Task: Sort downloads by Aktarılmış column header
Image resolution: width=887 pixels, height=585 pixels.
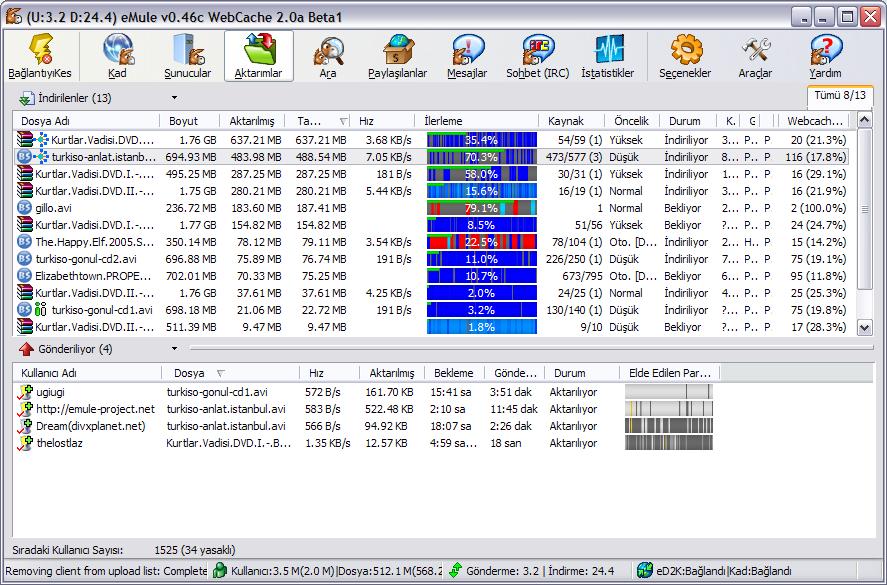Action: pos(252,121)
